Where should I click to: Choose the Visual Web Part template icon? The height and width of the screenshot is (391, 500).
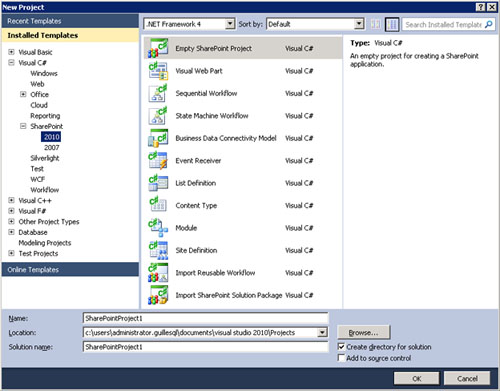tap(158, 71)
